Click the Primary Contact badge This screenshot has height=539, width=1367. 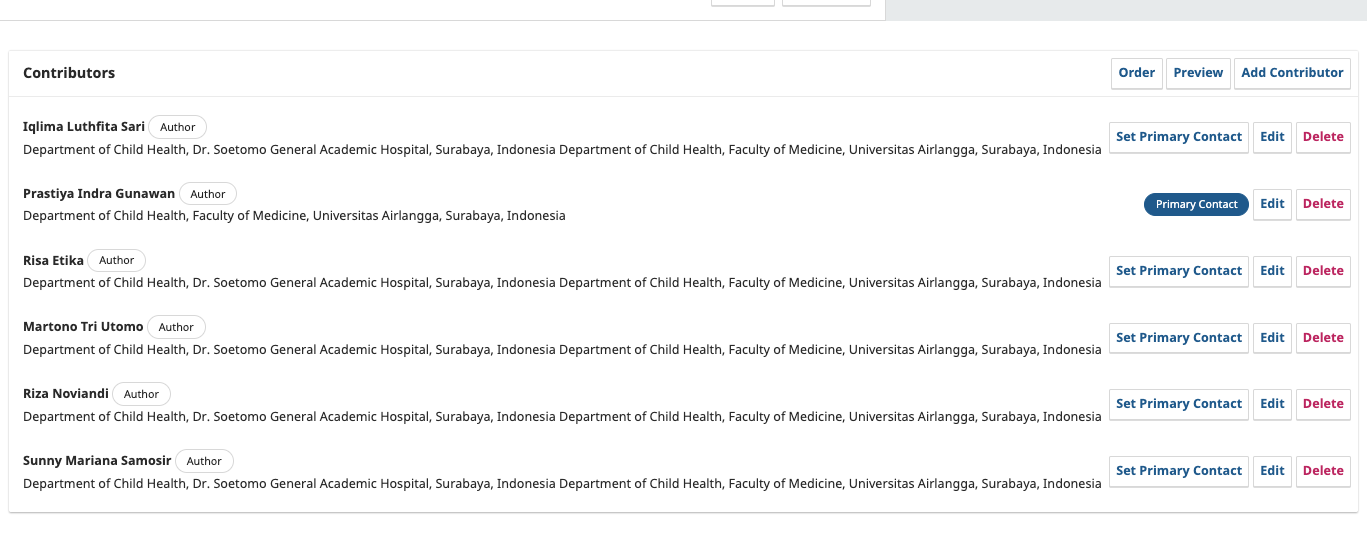(x=1196, y=204)
